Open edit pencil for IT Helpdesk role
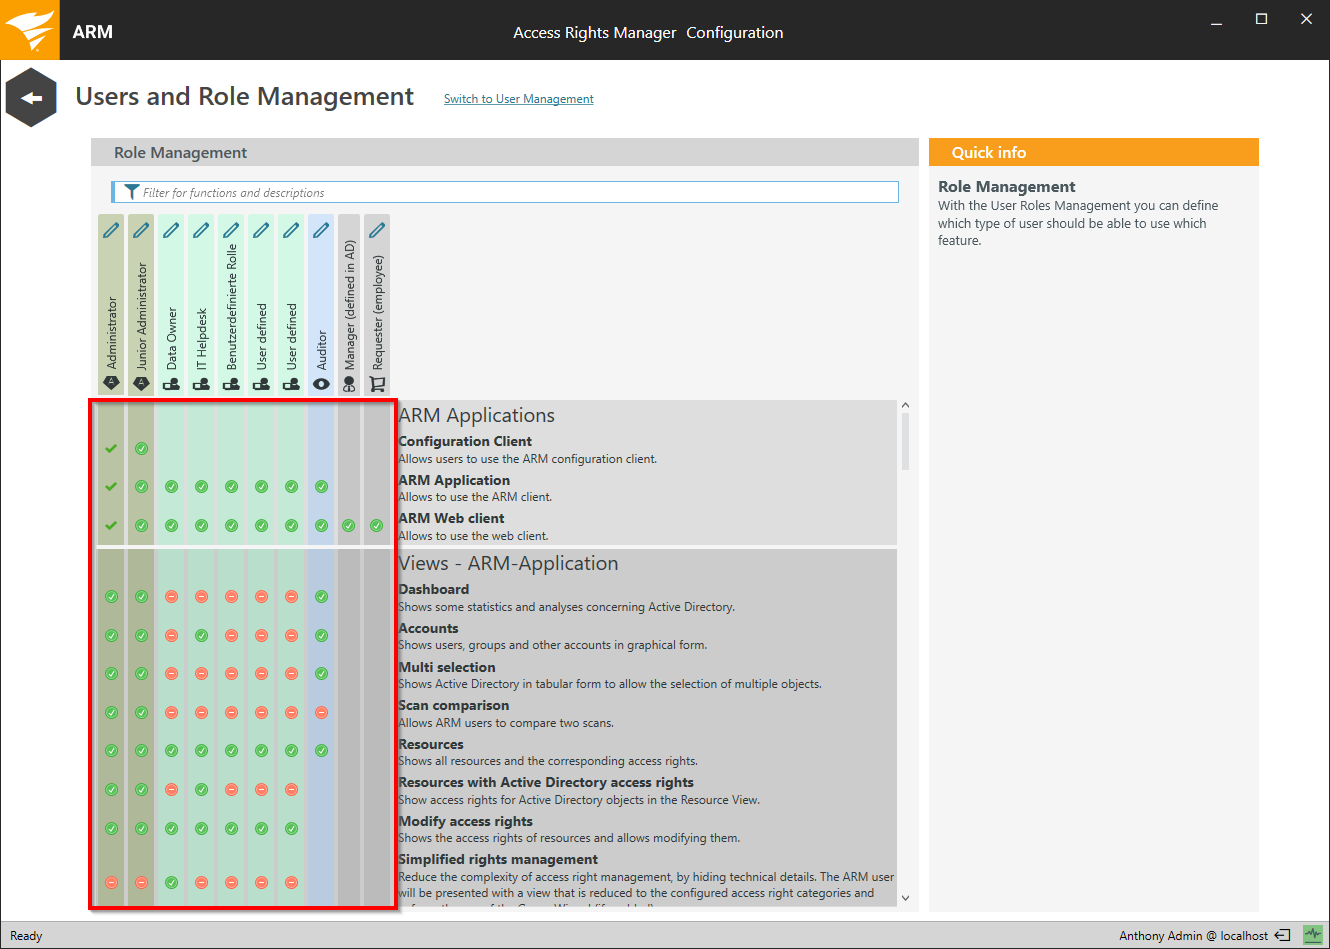1330x949 pixels. (x=201, y=230)
